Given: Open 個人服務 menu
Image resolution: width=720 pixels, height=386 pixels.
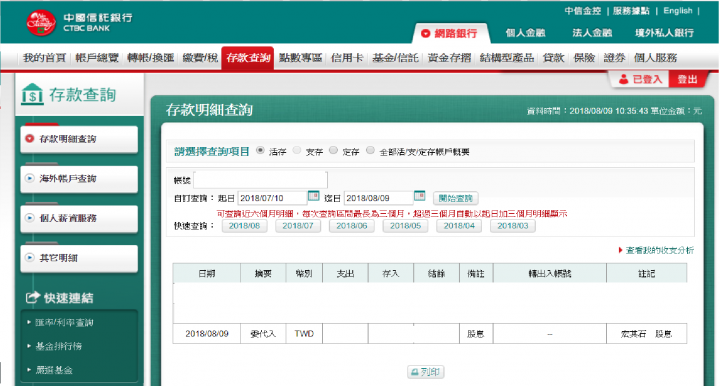Looking at the screenshot, I should pyautogui.click(x=655, y=58).
